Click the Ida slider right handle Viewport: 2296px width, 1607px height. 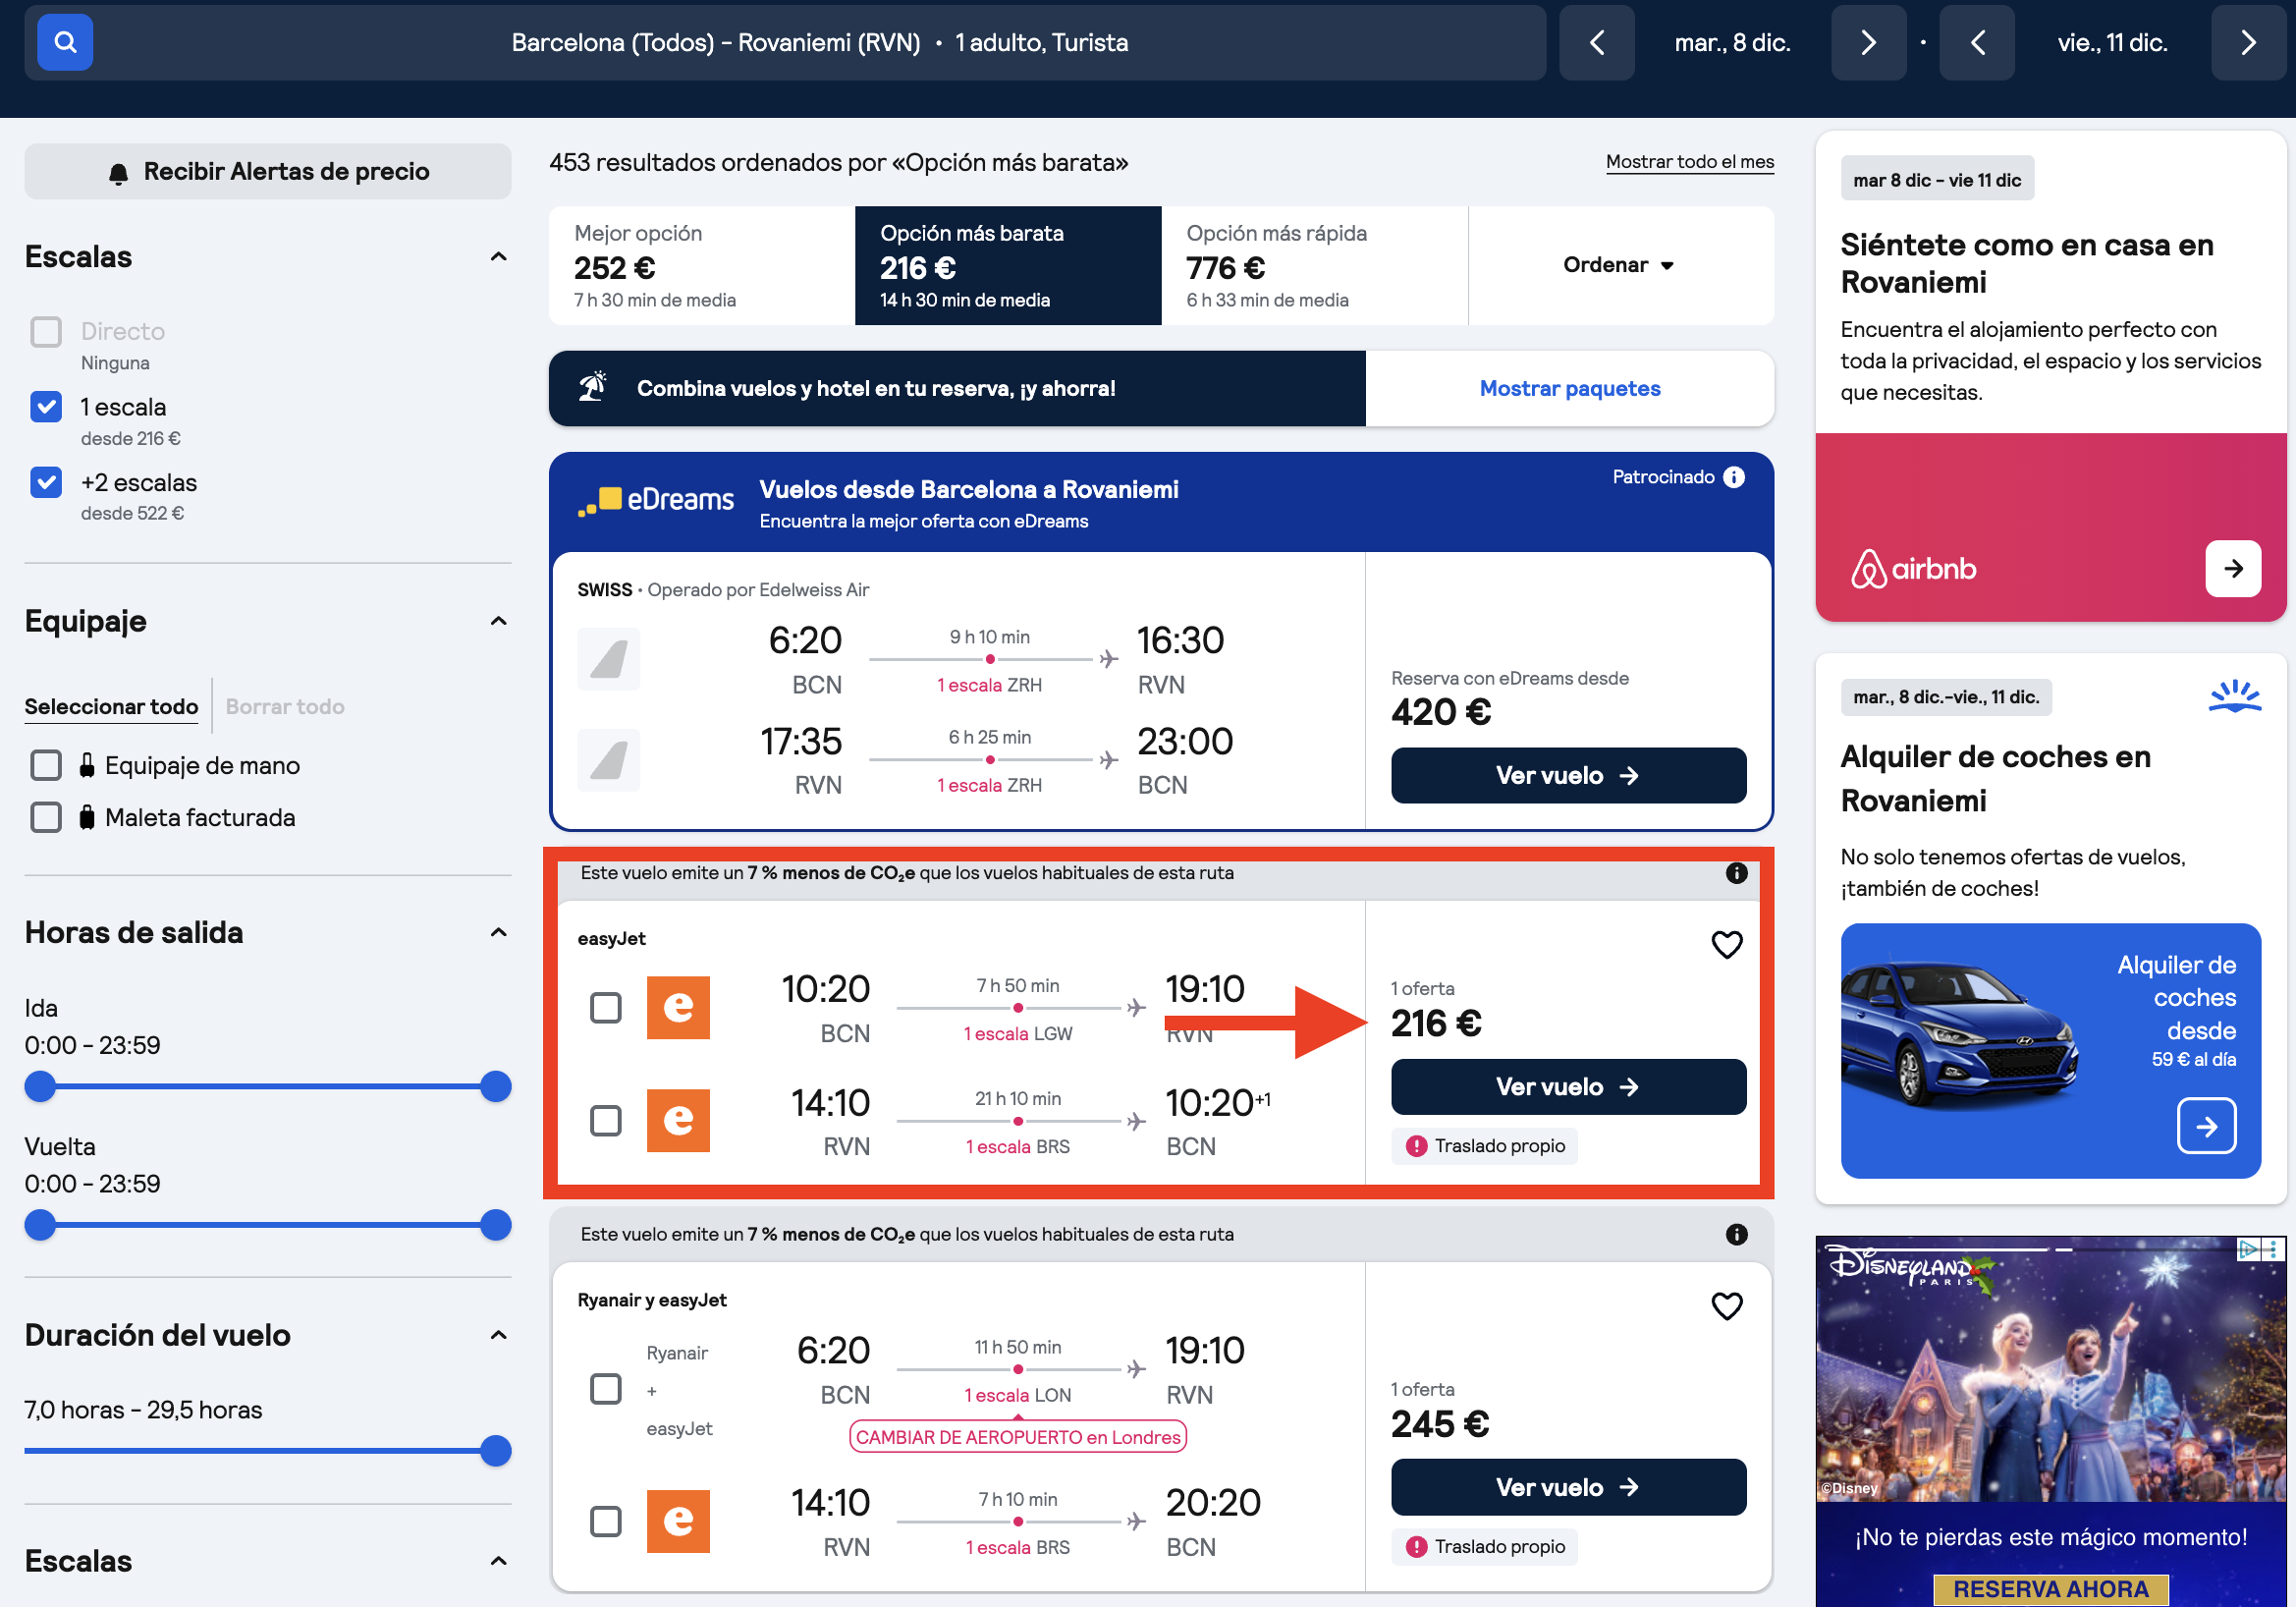[495, 1086]
